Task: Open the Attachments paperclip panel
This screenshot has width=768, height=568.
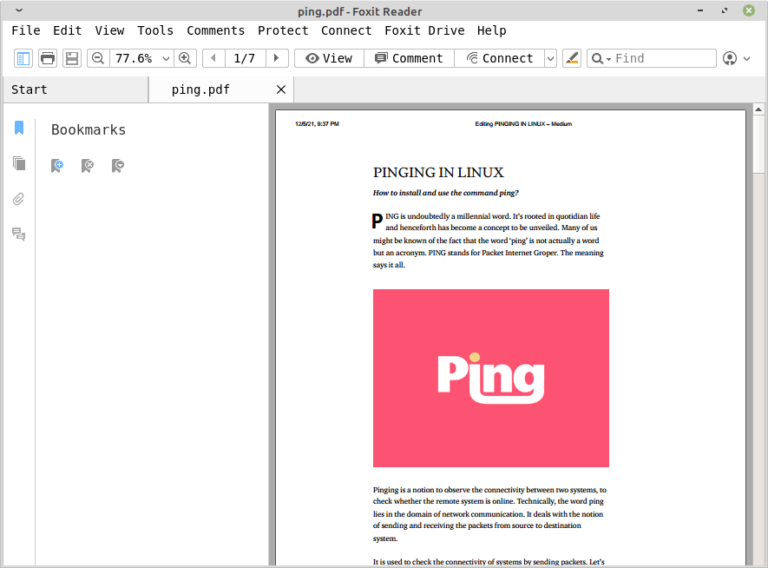Action: (x=18, y=199)
